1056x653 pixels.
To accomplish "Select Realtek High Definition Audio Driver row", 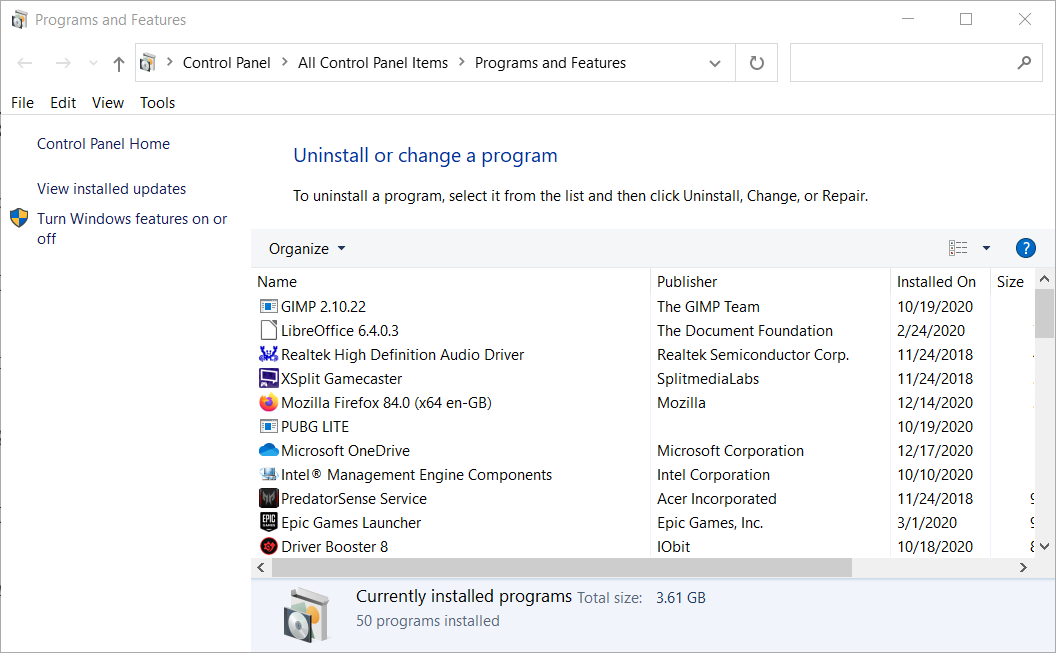I will pyautogui.click(x=643, y=355).
